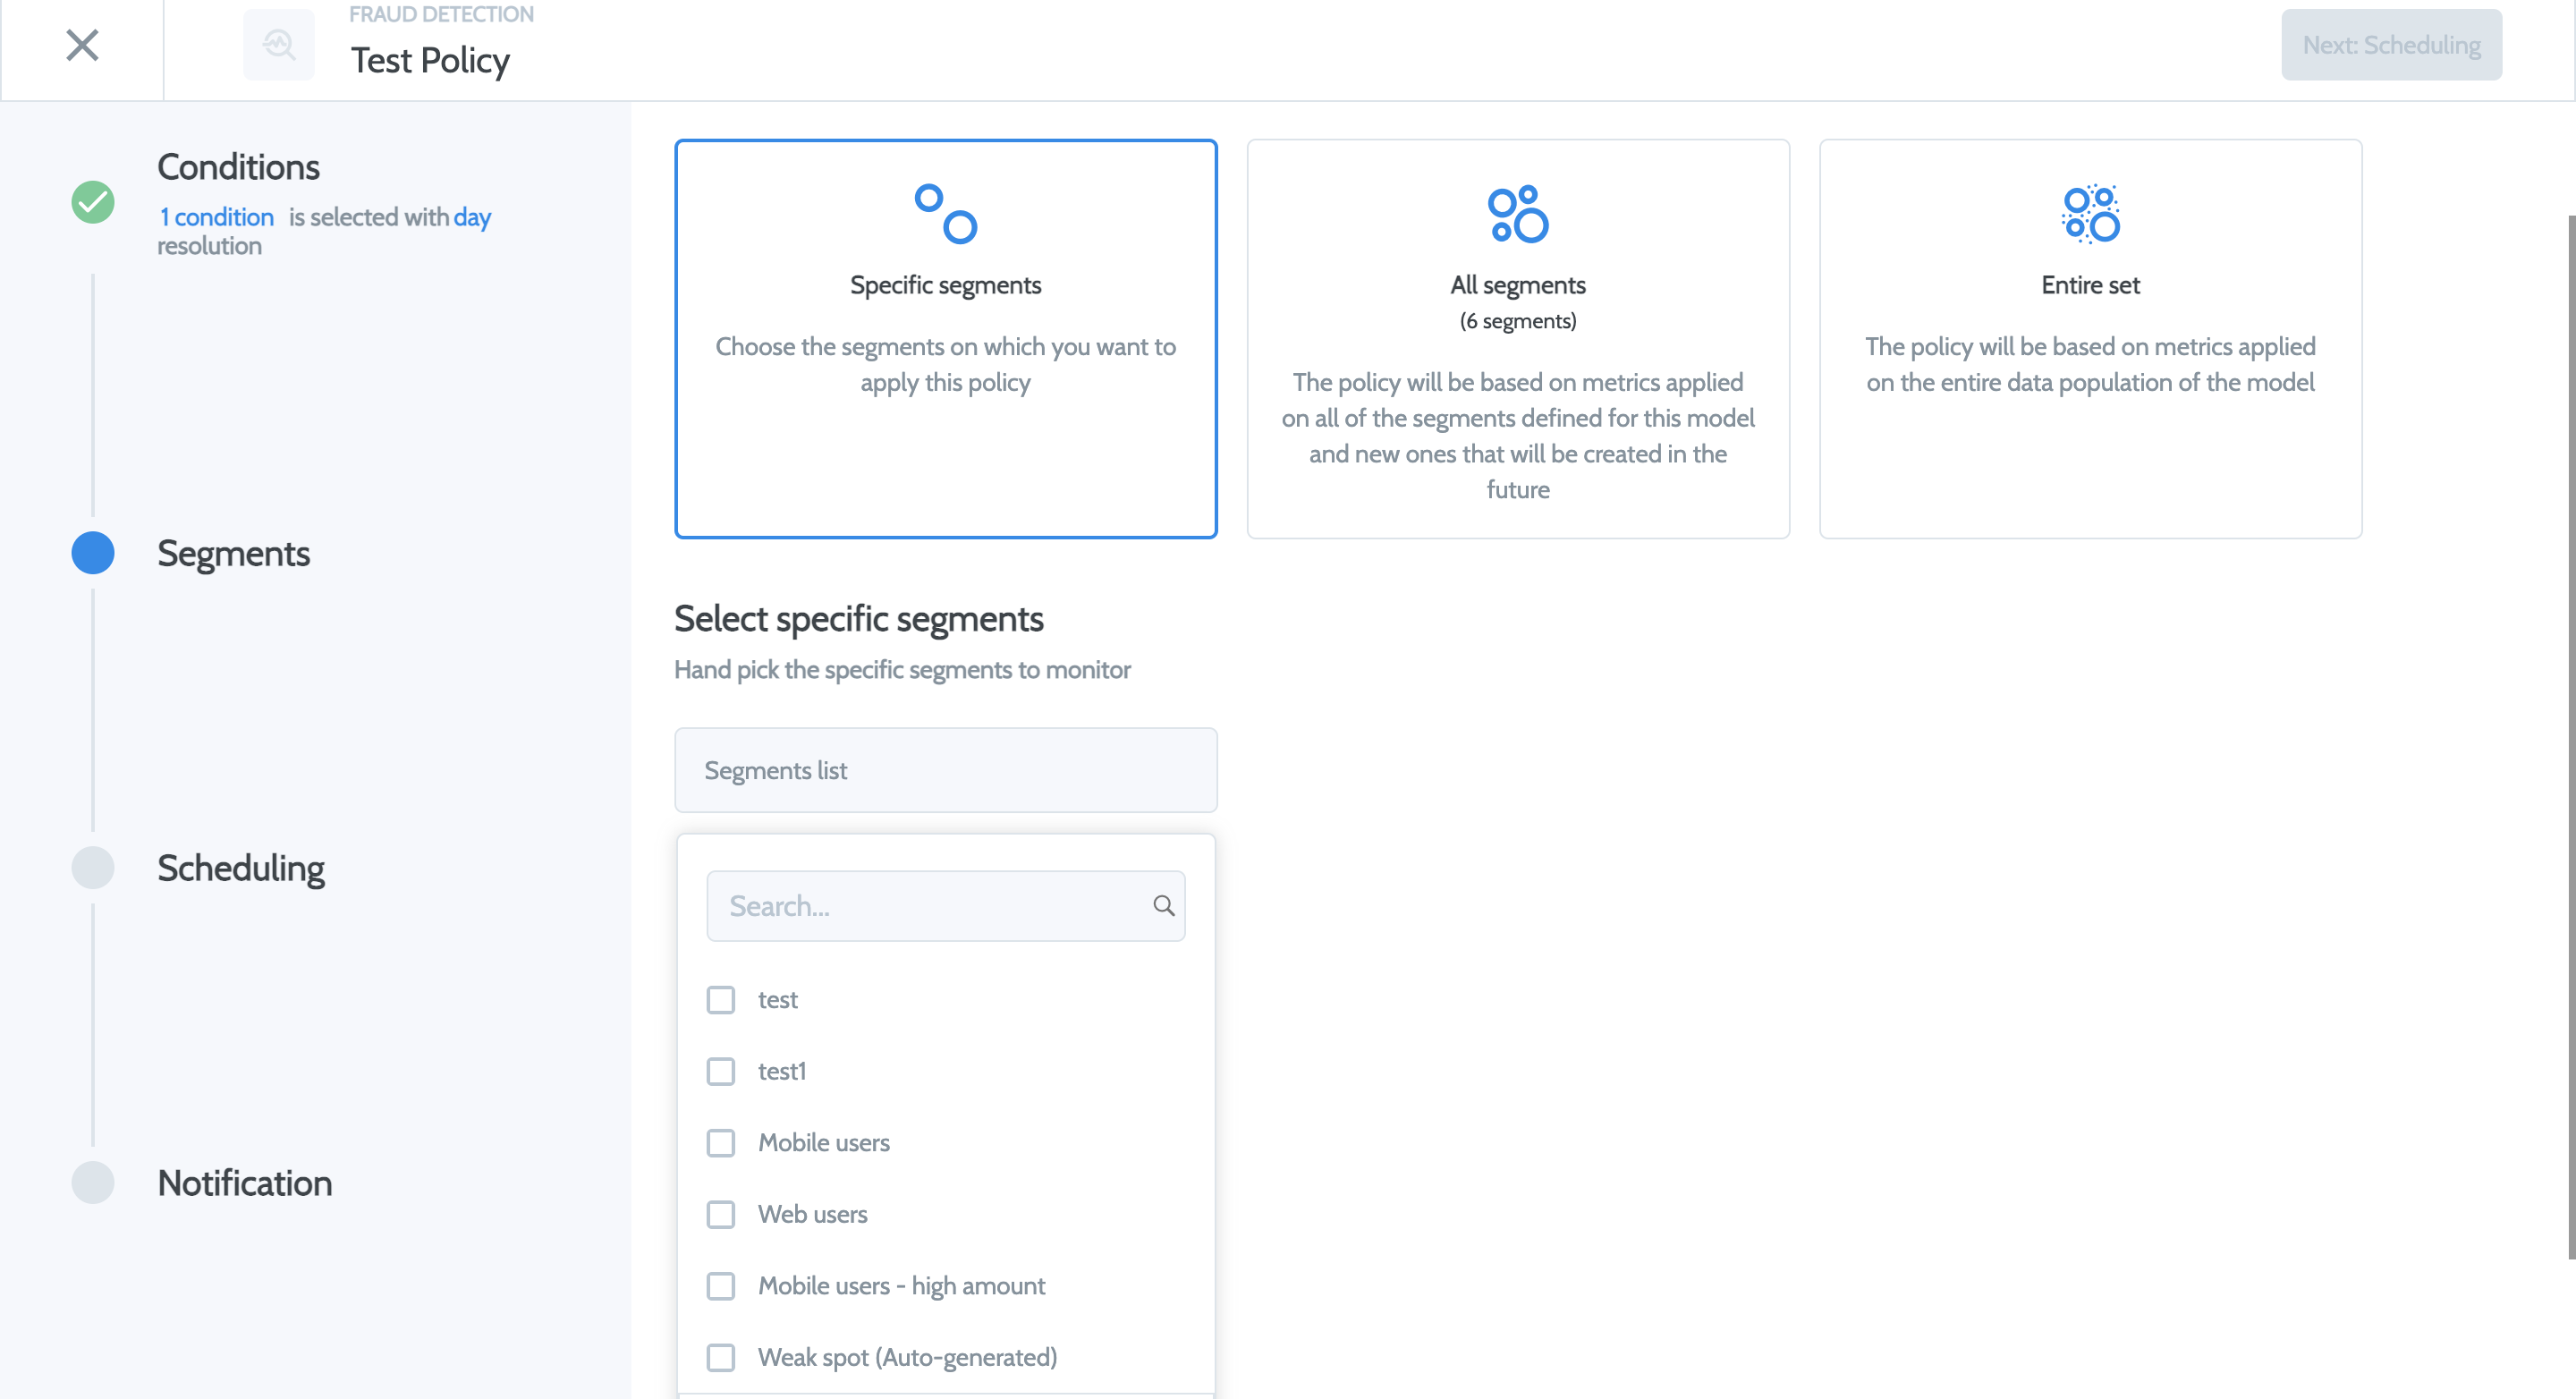Viewport: 2576px width, 1399px height.
Task: Open the Segments list dropdown
Action: pyautogui.click(x=945, y=770)
